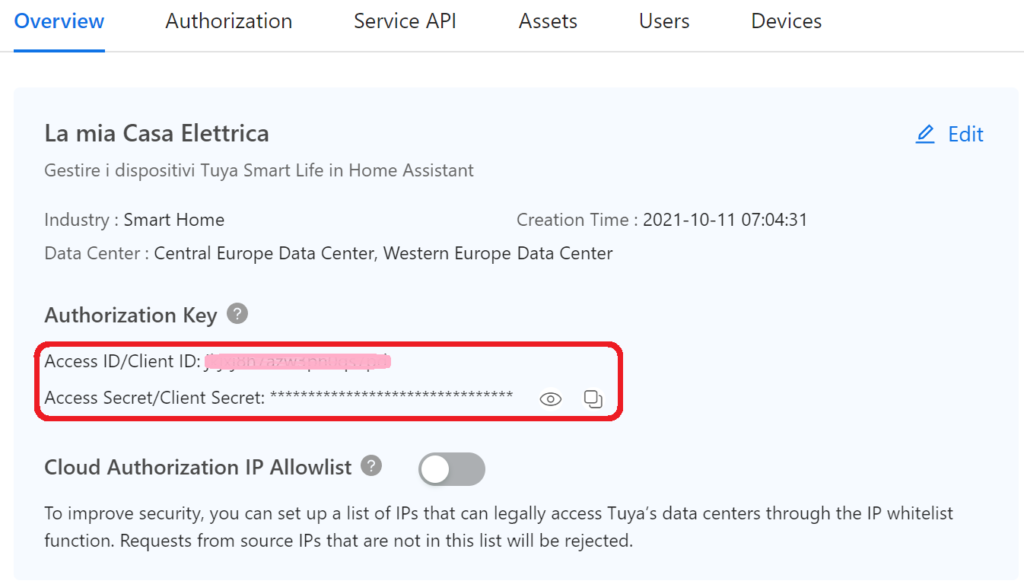Image resolution: width=1024 pixels, height=584 pixels.
Task: Click the project title La mia Casa Elettrica
Action: pos(157,133)
